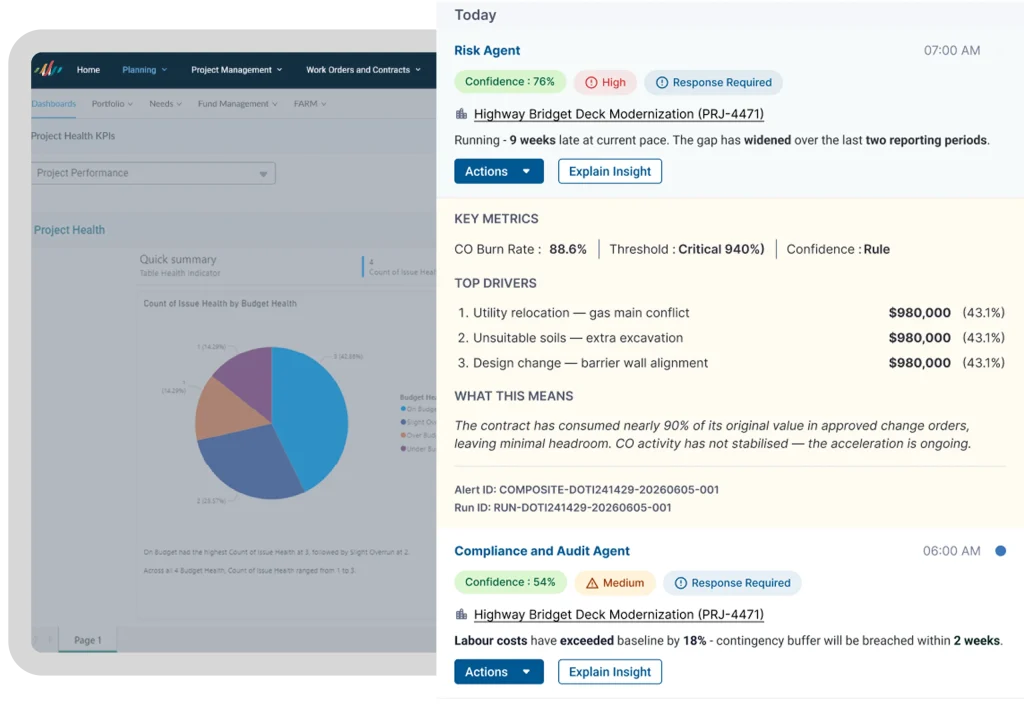Viewport: 1024px width, 705px height.
Task: Click the 06:00 AM timestamp
Action: point(951,551)
